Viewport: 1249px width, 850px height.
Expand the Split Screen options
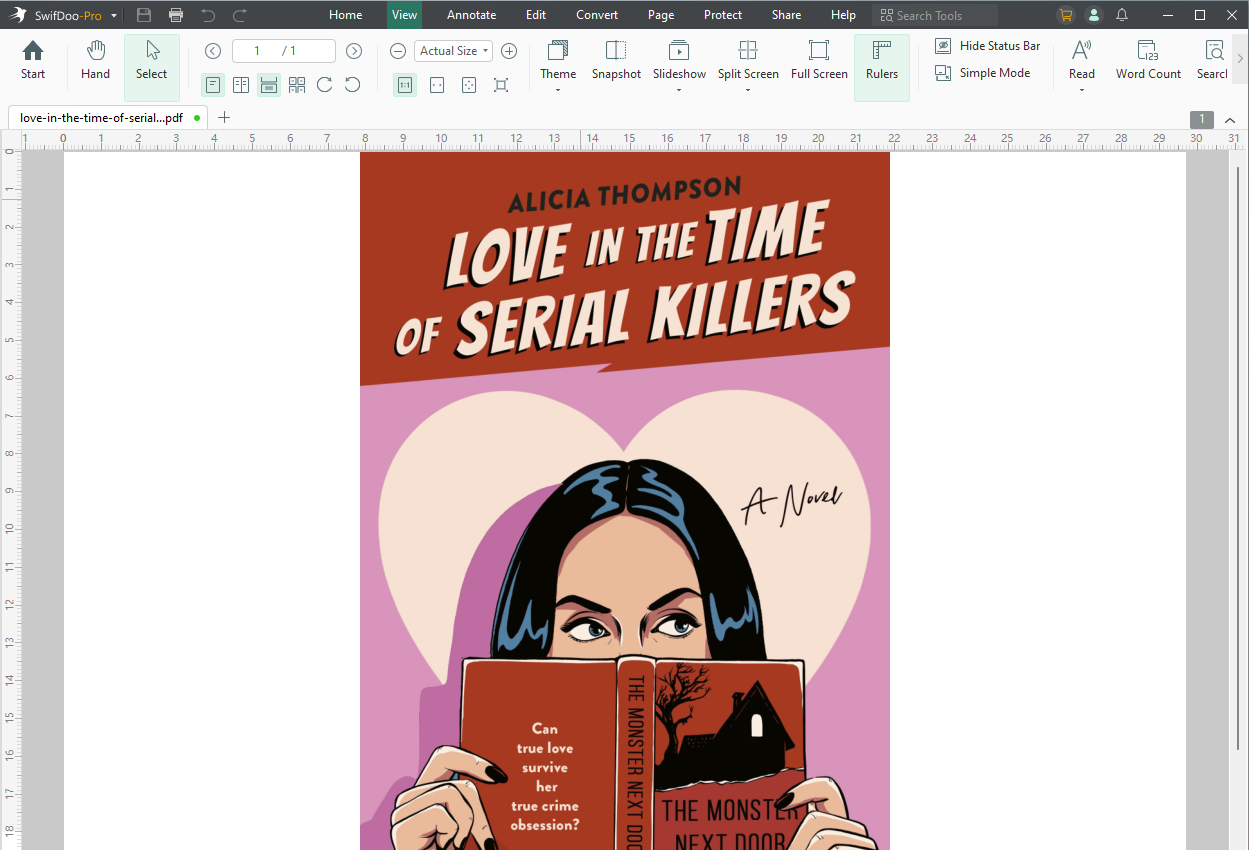point(748,90)
